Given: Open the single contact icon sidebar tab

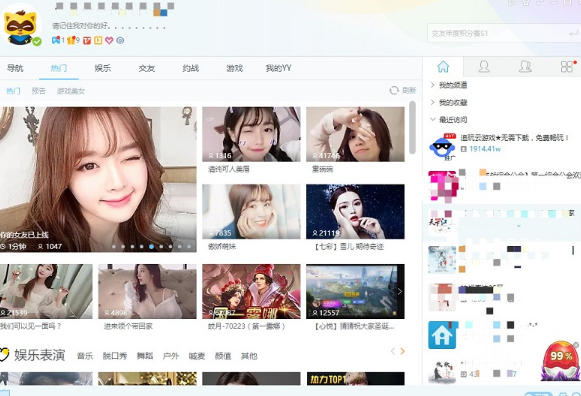Looking at the screenshot, I should (x=484, y=67).
